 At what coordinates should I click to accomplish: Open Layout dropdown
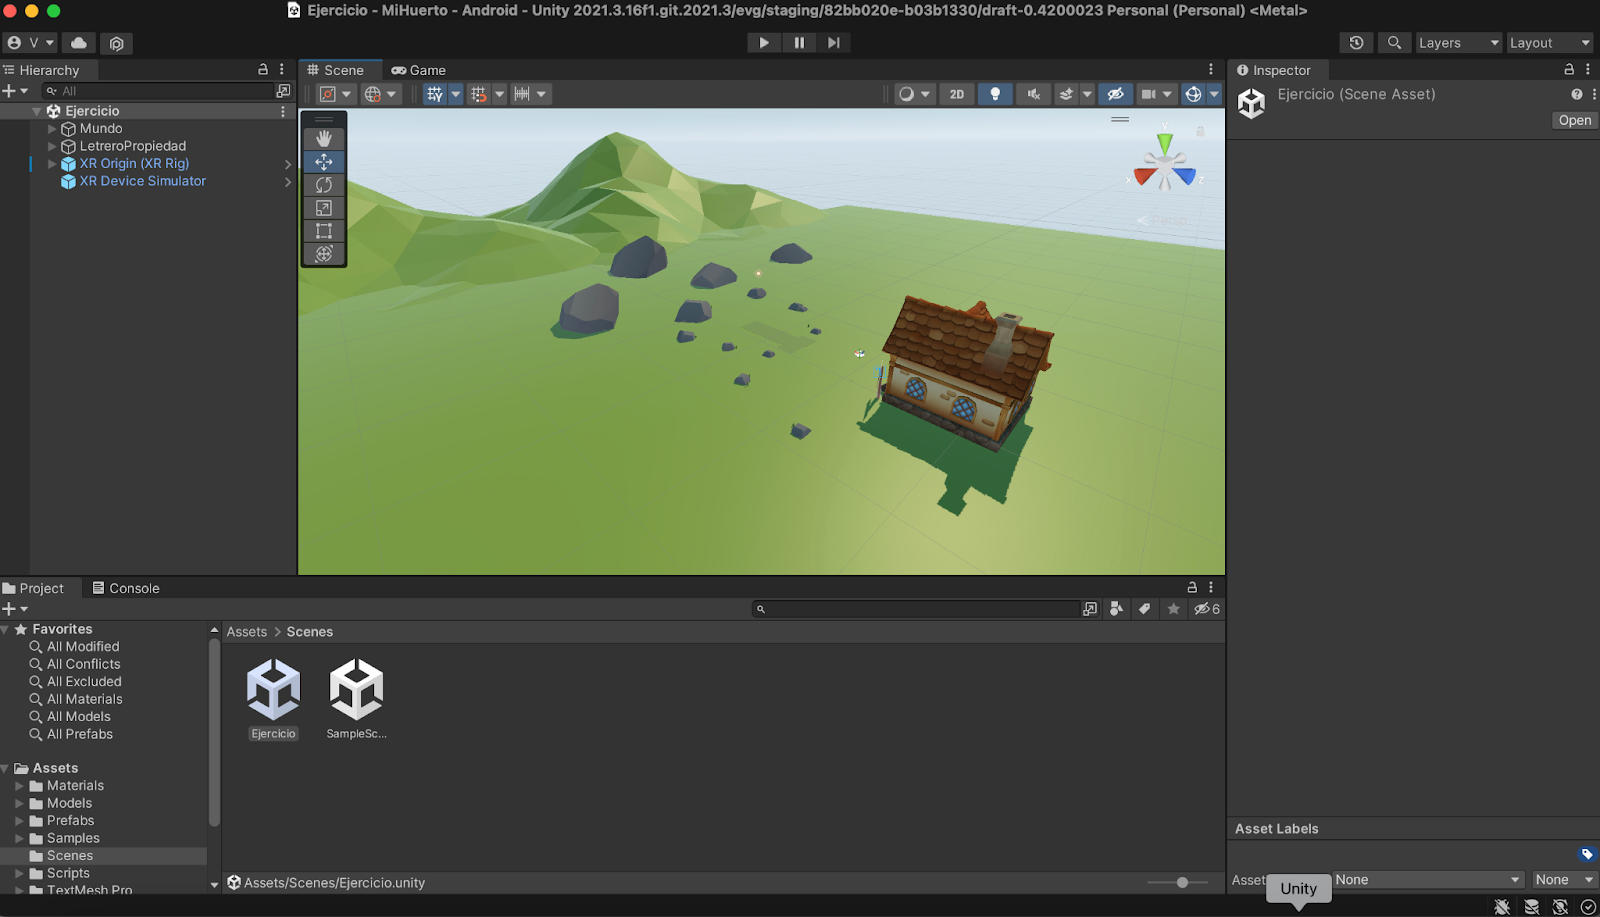(1549, 43)
